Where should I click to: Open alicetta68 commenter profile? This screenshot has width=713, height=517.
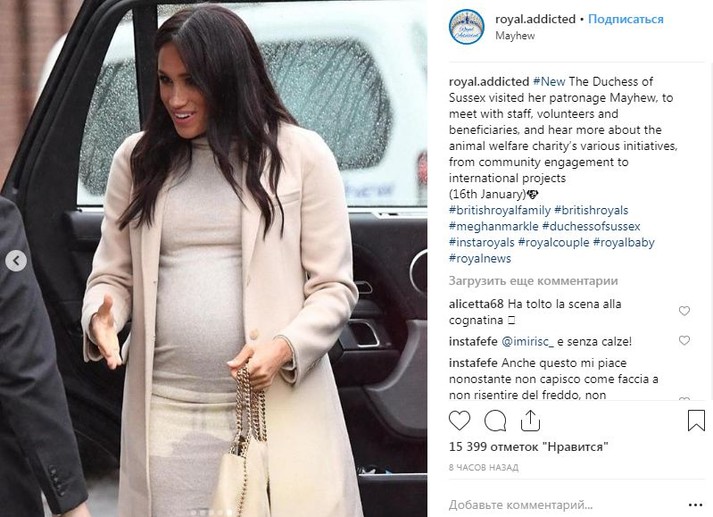[x=476, y=304]
